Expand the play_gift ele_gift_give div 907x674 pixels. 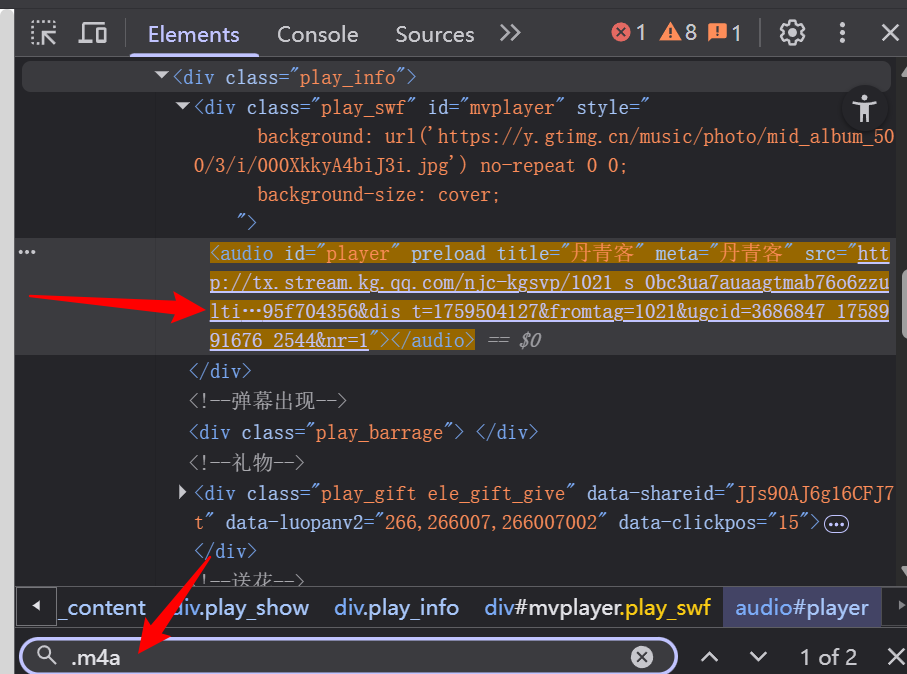click(183, 492)
